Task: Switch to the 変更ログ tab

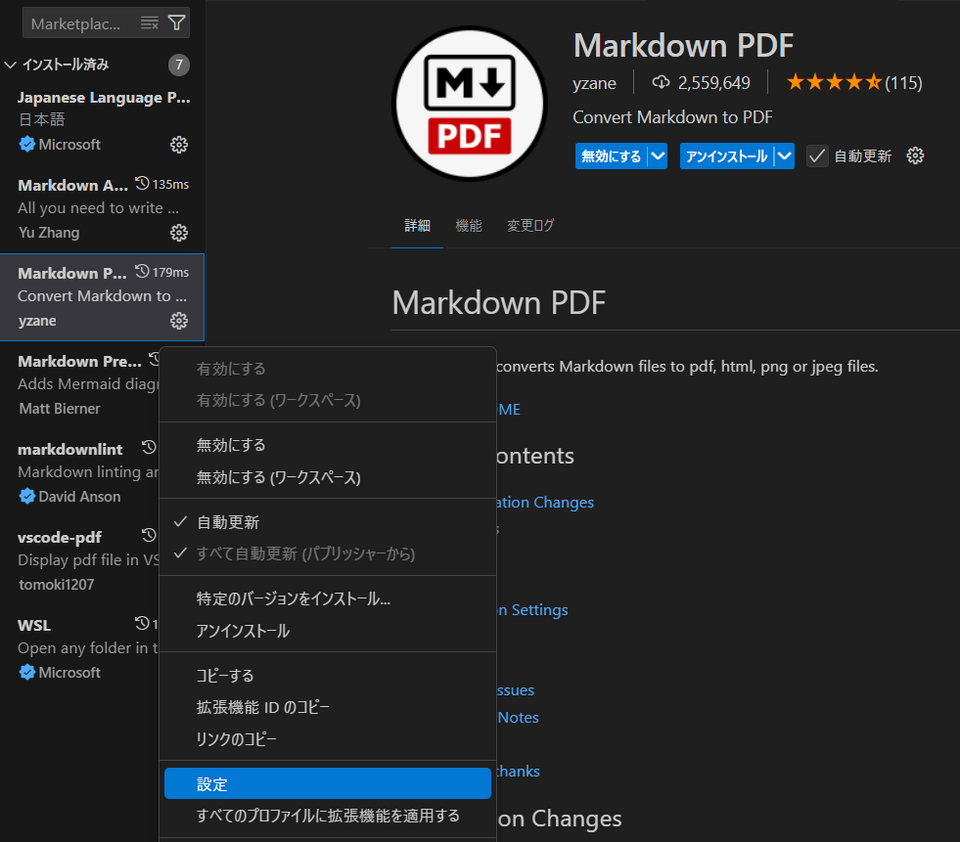Action: (530, 226)
